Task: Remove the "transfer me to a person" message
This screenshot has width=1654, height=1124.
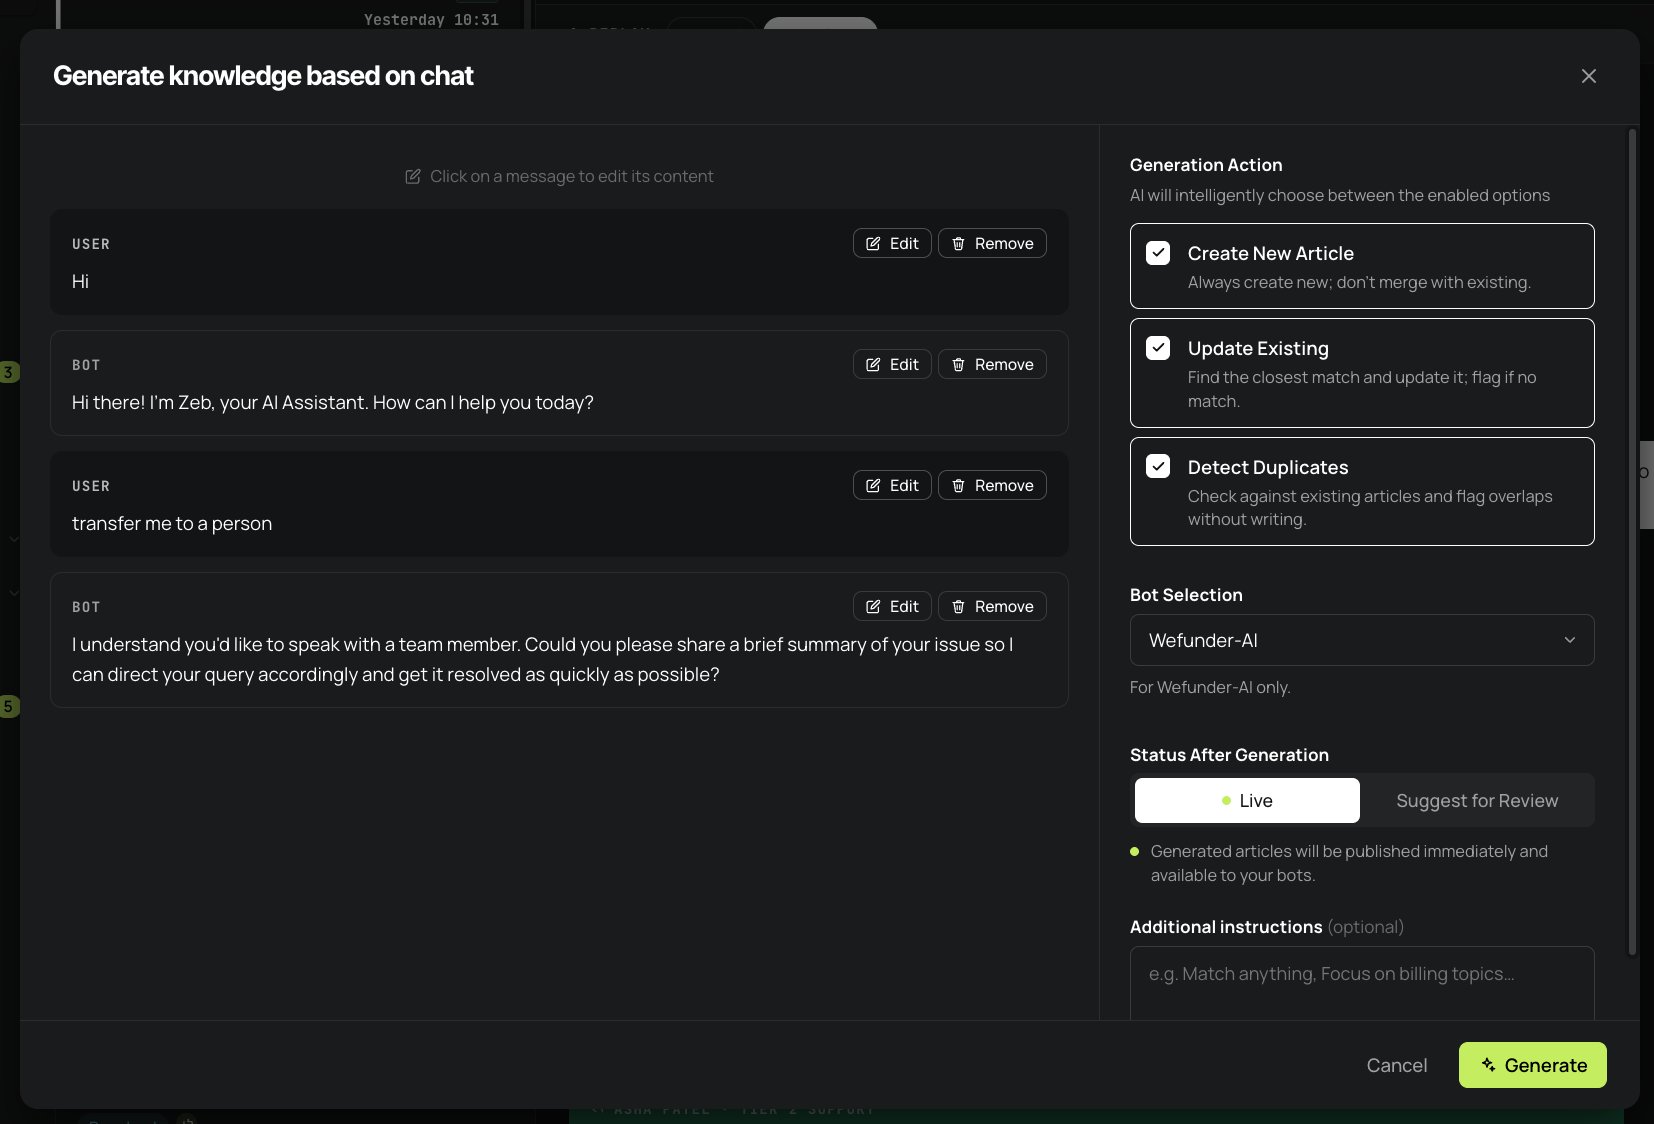Action: [992, 485]
